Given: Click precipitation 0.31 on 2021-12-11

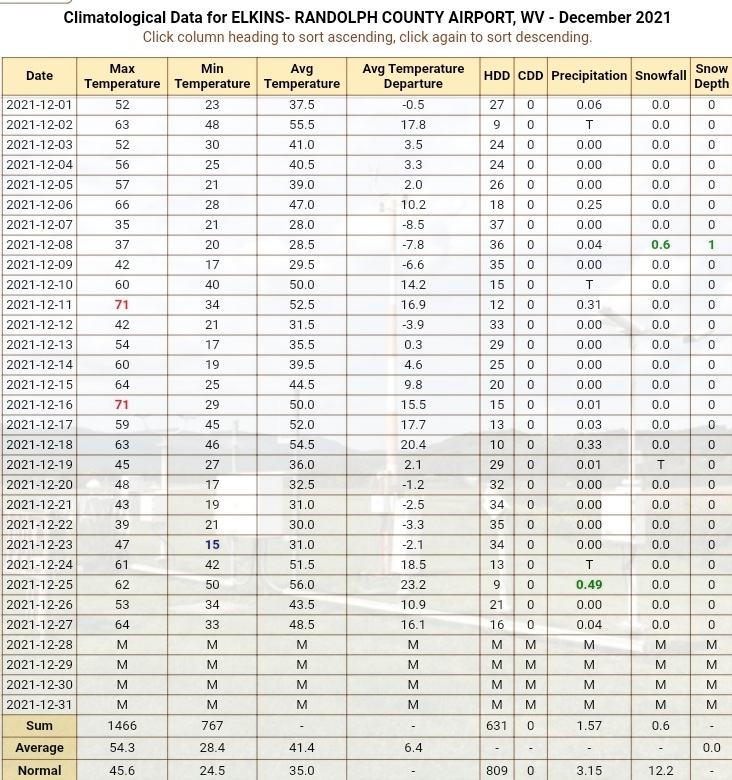Looking at the screenshot, I should pyautogui.click(x=589, y=305).
